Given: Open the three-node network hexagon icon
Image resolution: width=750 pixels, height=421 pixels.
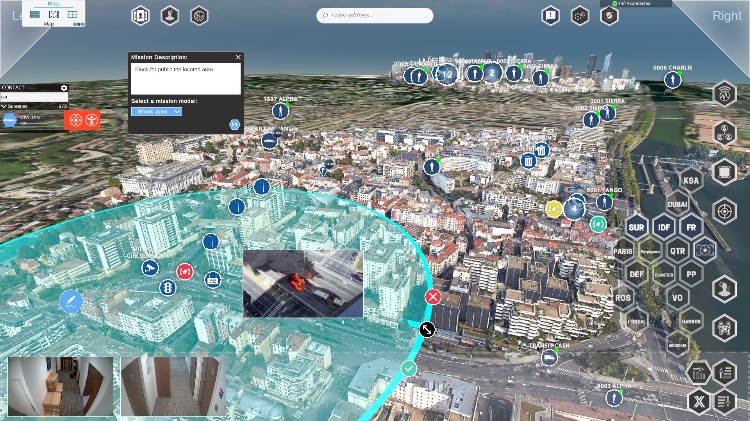Looking at the screenshot, I should 725,133.
